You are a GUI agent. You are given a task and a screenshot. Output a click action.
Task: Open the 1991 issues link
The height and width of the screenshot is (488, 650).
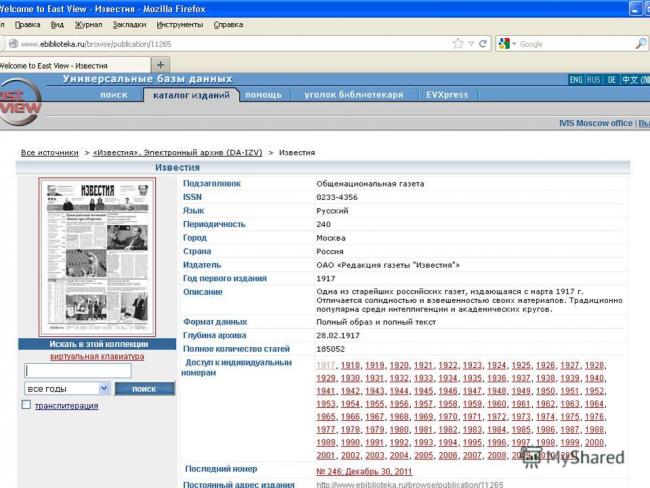click(x=375, y=442)
